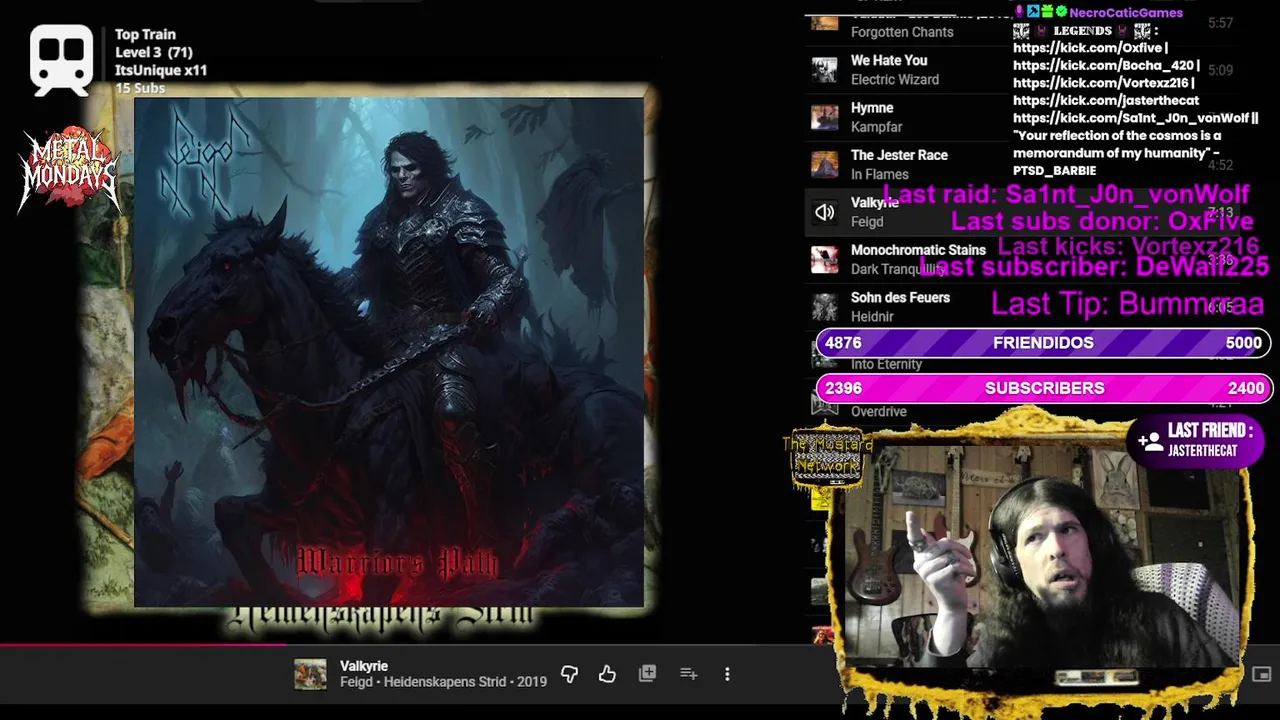Open the three-dot more actions menu
The height and width of the screenshot is (720, 1280).
click(x=727, y=674)
